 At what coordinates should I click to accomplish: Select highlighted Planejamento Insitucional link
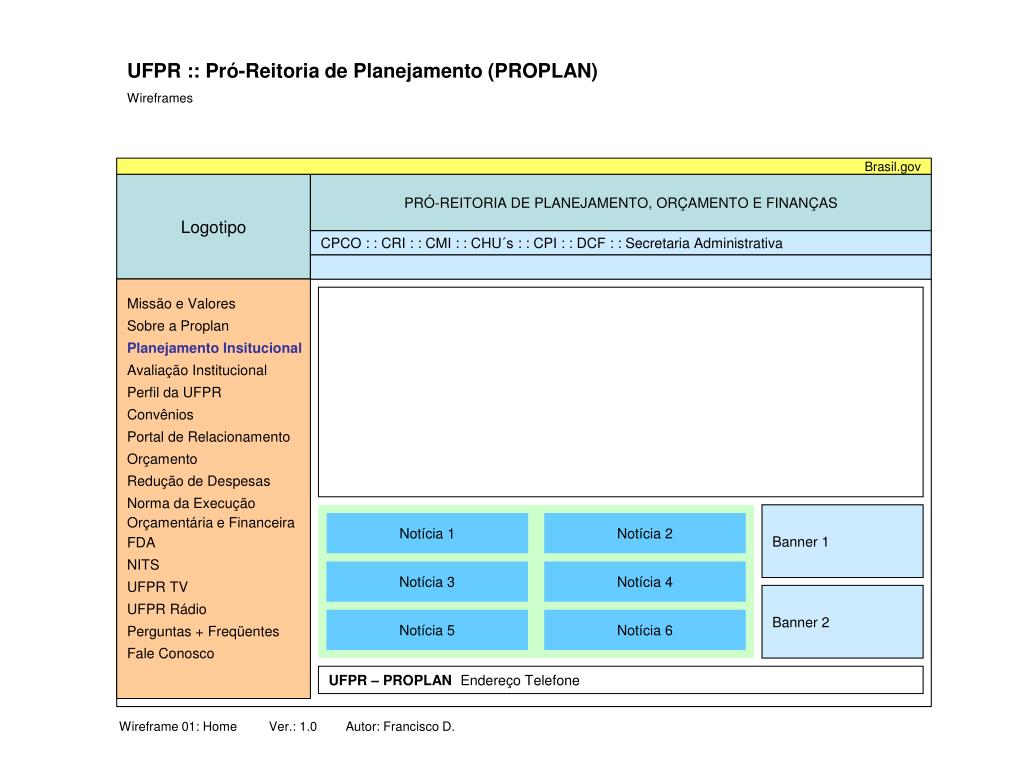214,348
